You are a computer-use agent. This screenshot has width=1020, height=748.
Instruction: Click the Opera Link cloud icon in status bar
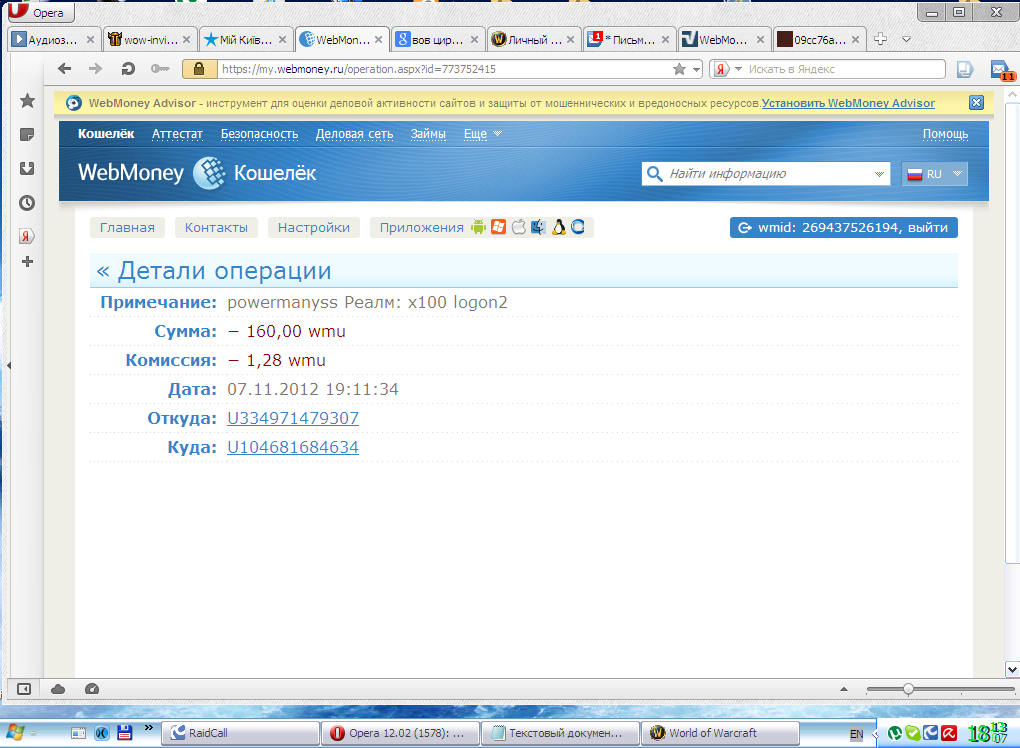point(58,689)
